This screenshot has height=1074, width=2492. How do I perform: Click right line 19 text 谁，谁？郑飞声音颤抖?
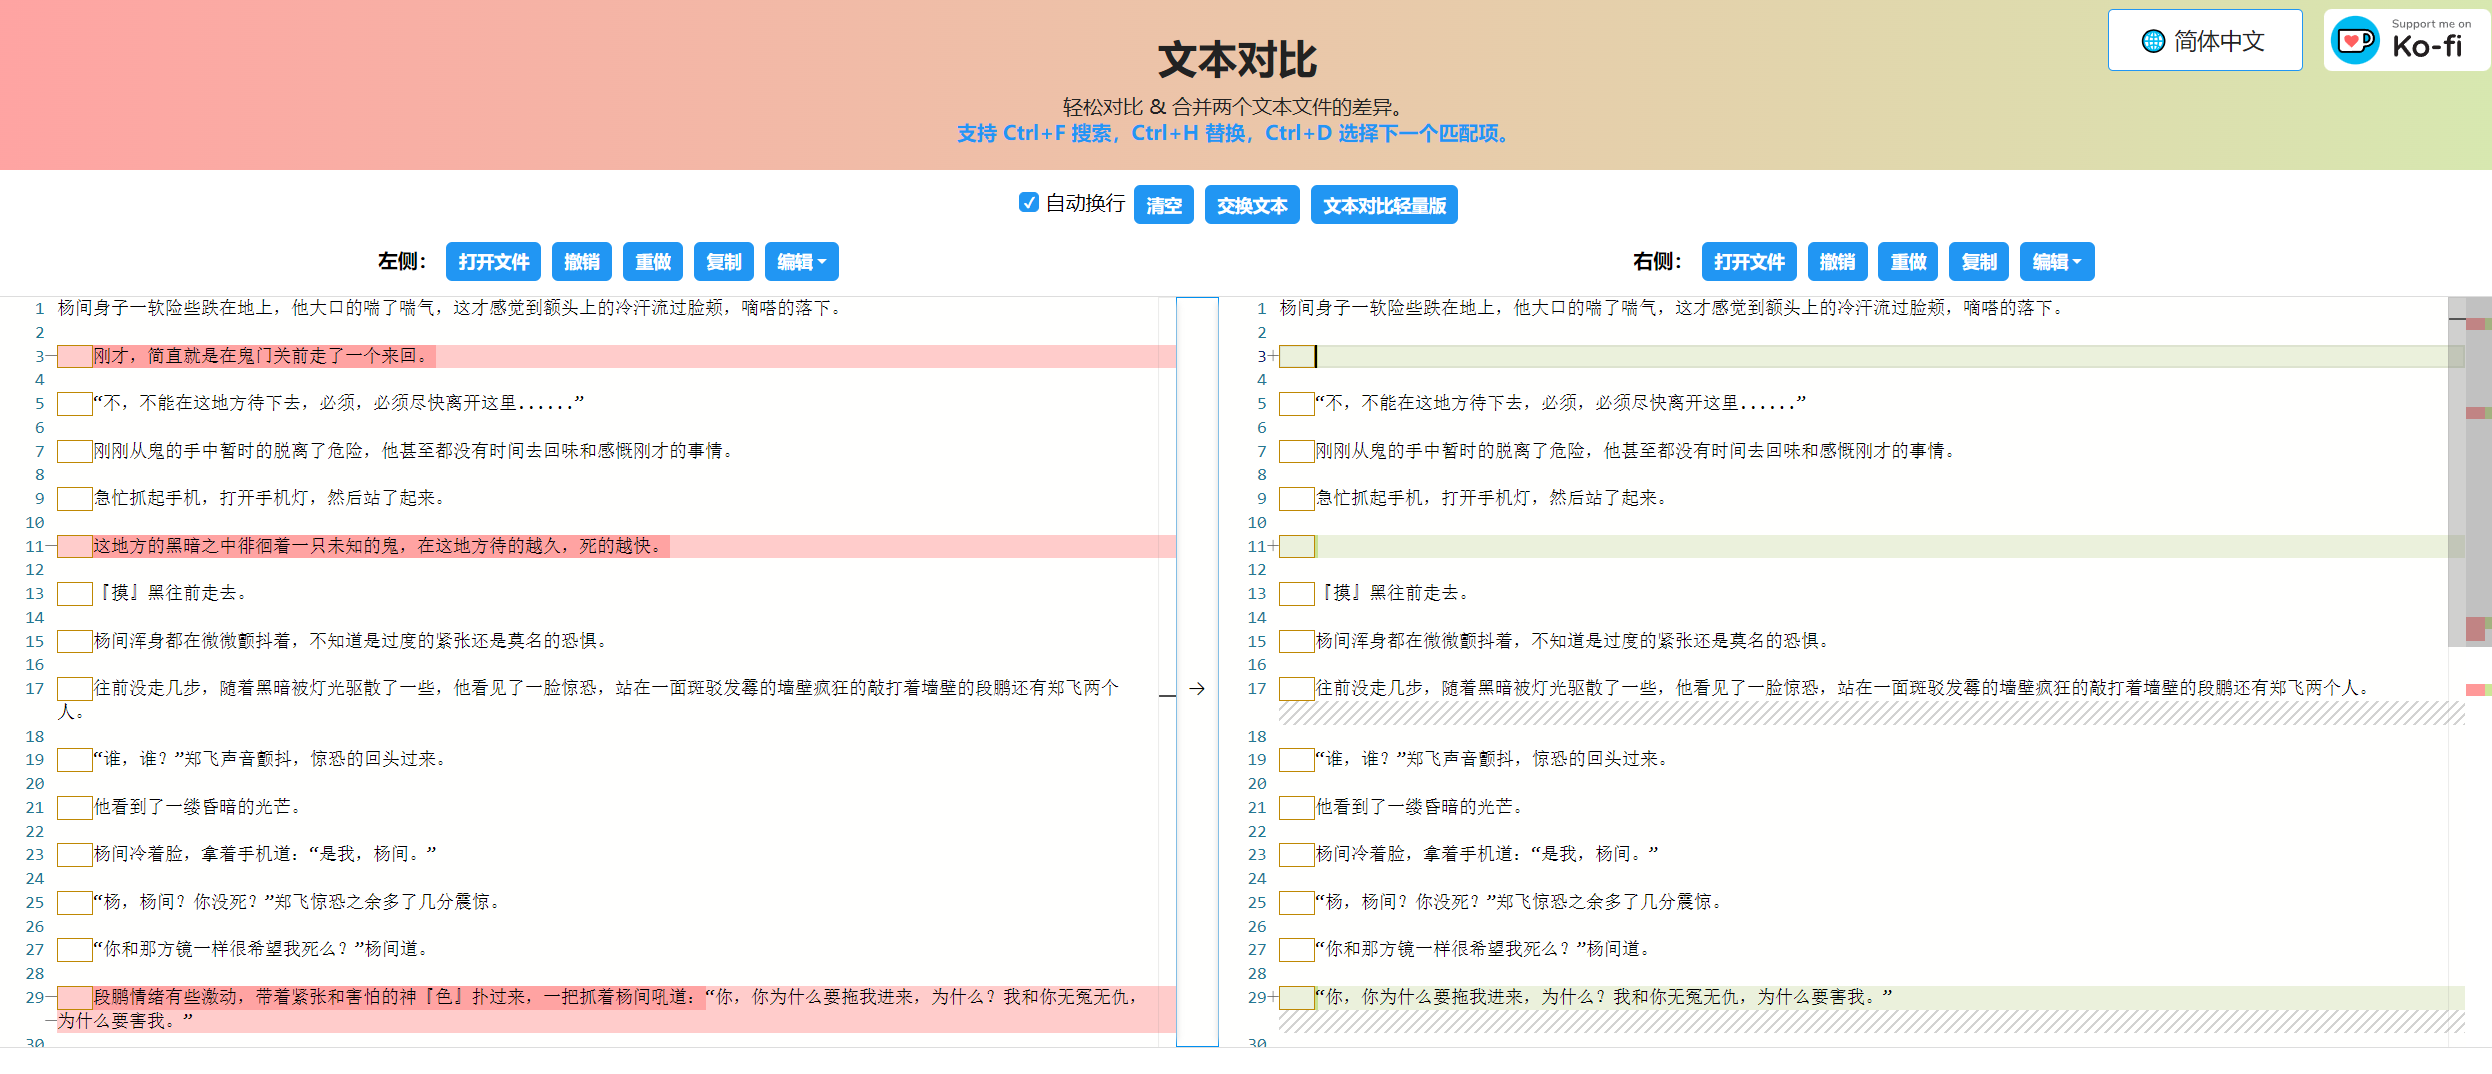pos(1420,759)
